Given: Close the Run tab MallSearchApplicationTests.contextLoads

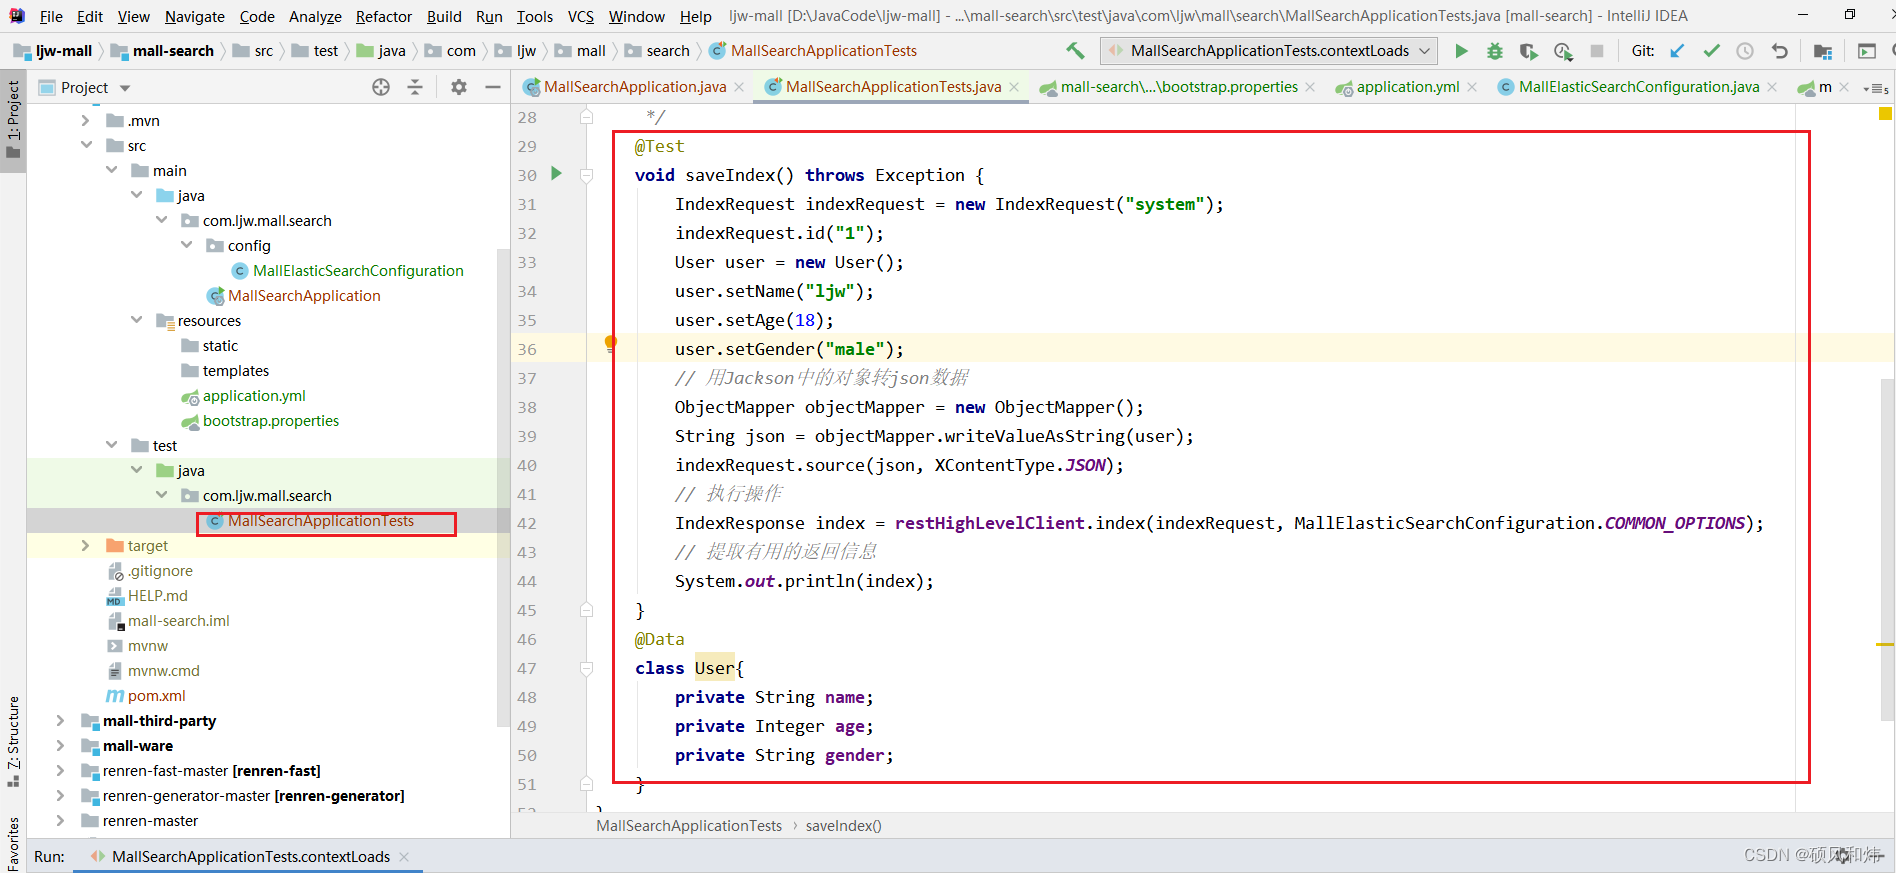Looking at the screenshot, I should [404, 857].
